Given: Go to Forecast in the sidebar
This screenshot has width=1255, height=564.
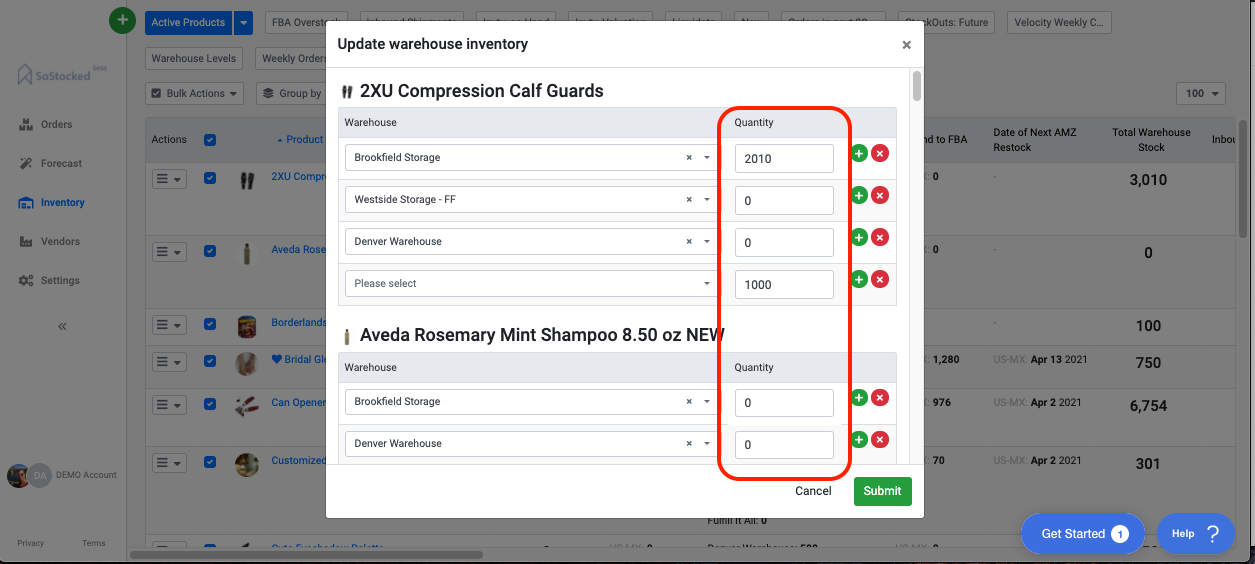Looking at the screenshot, I should coord(50,163).
